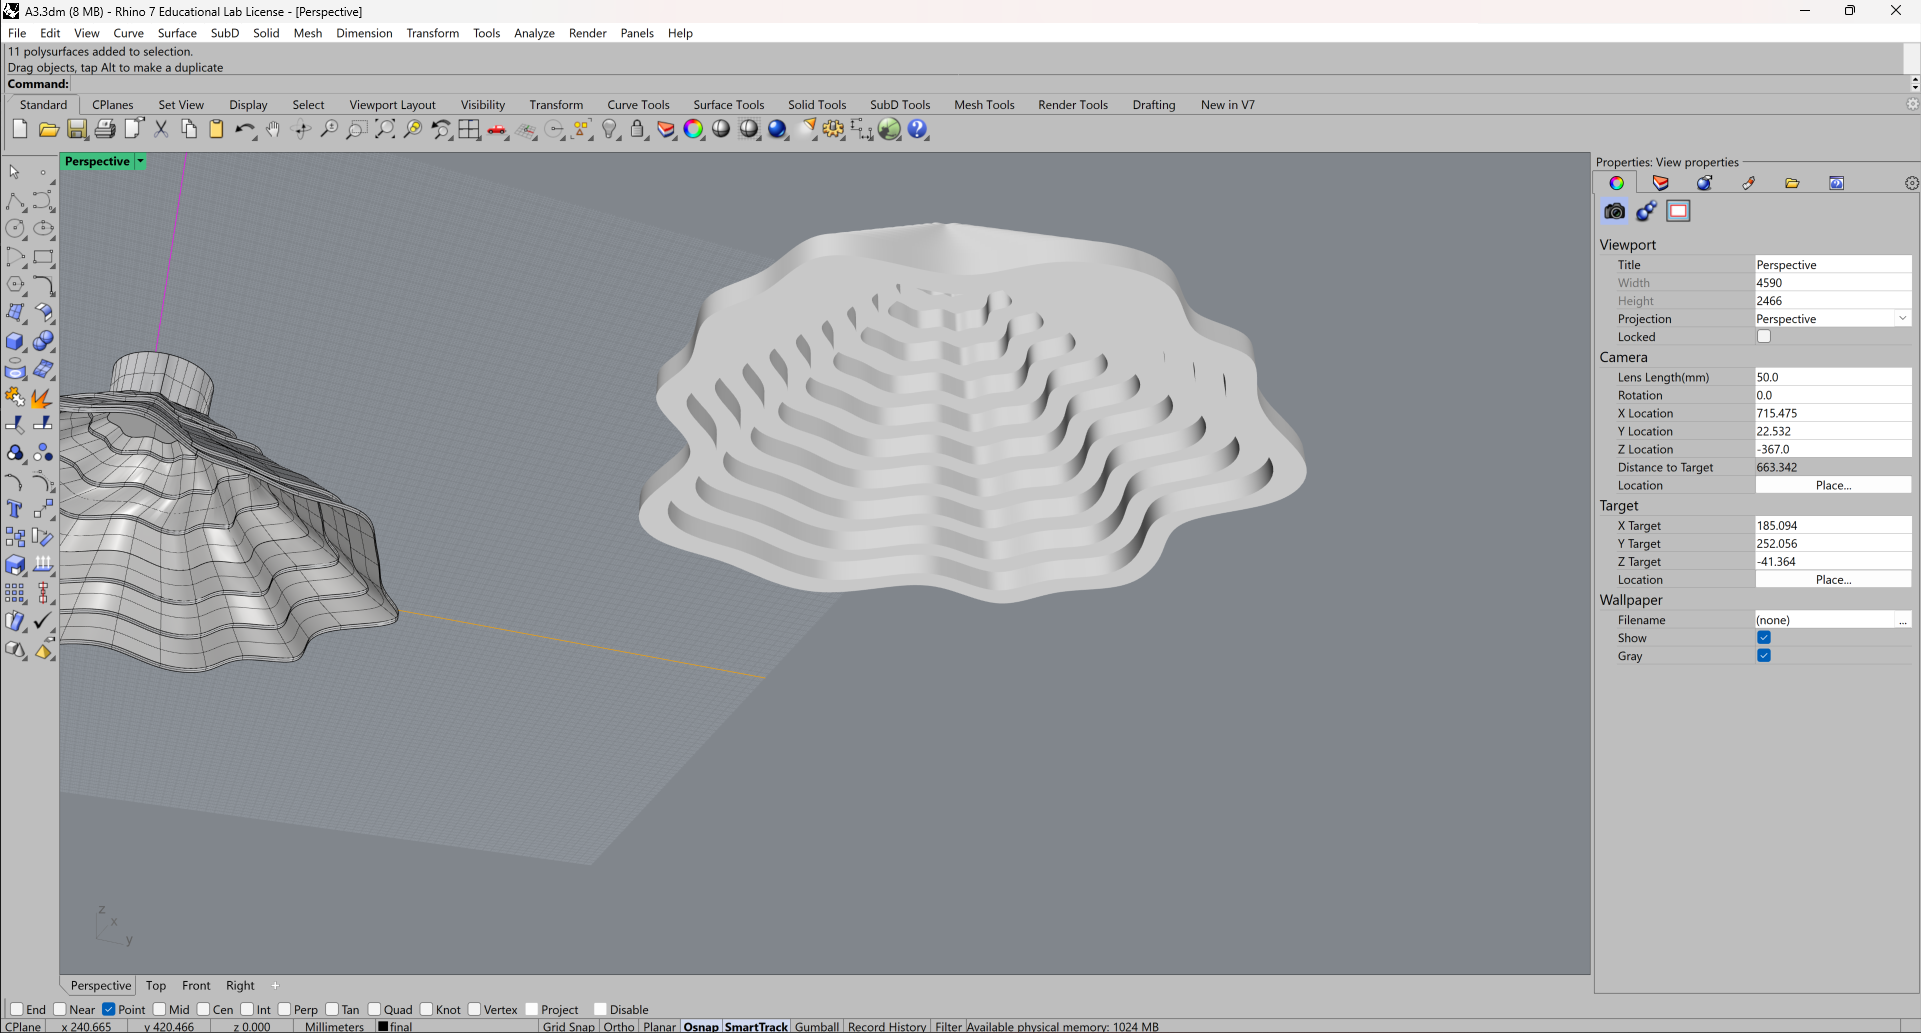Click the Paste clipboard icon

click(216, 129)
